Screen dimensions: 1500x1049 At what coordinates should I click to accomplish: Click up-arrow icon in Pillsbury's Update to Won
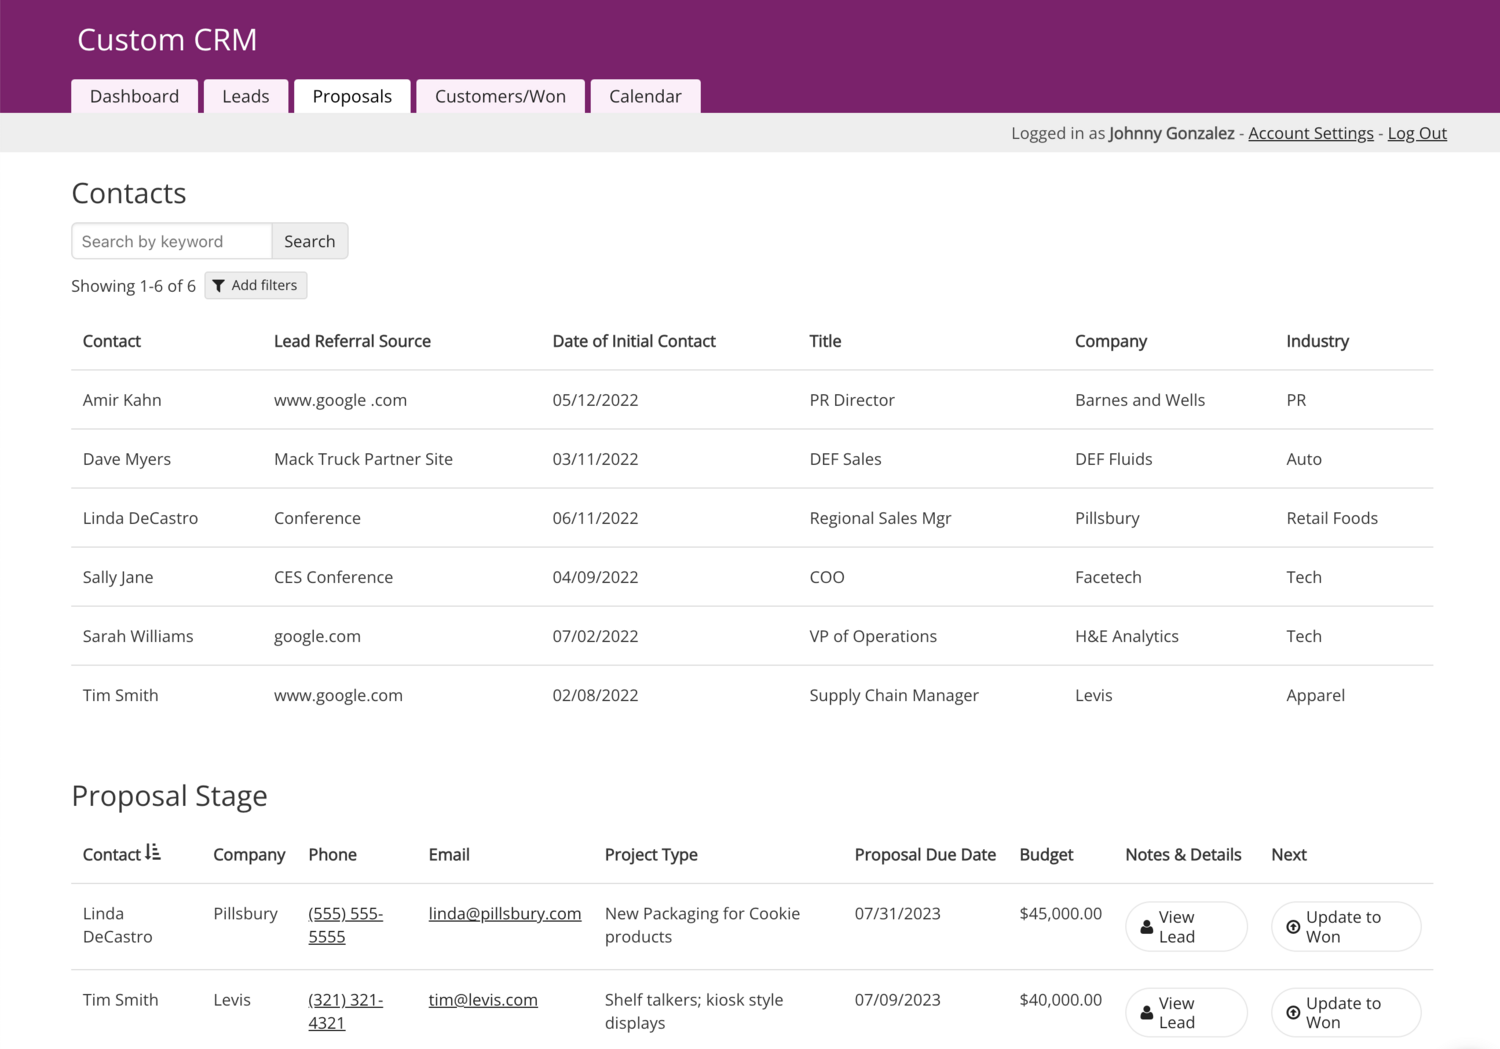coord(1293,927)
